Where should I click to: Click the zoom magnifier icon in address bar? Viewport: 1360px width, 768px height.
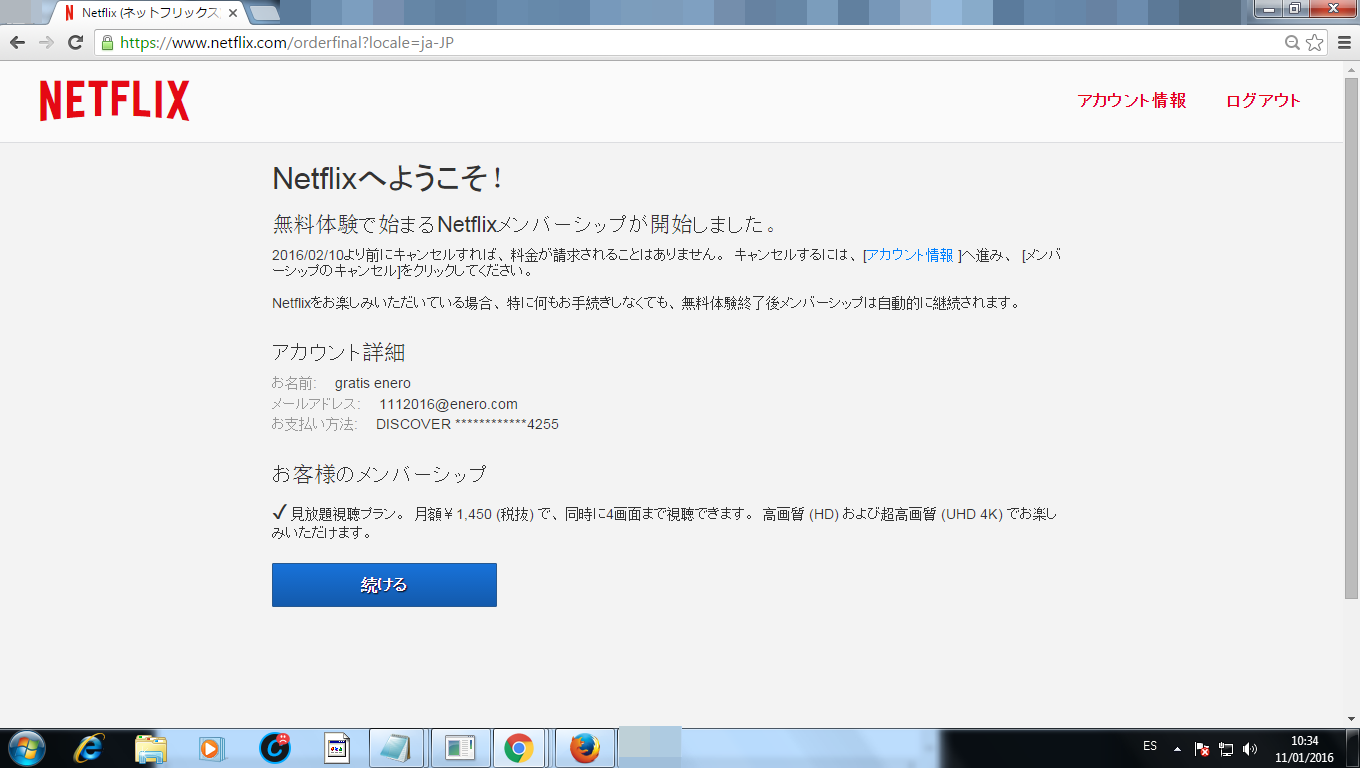1292,42
